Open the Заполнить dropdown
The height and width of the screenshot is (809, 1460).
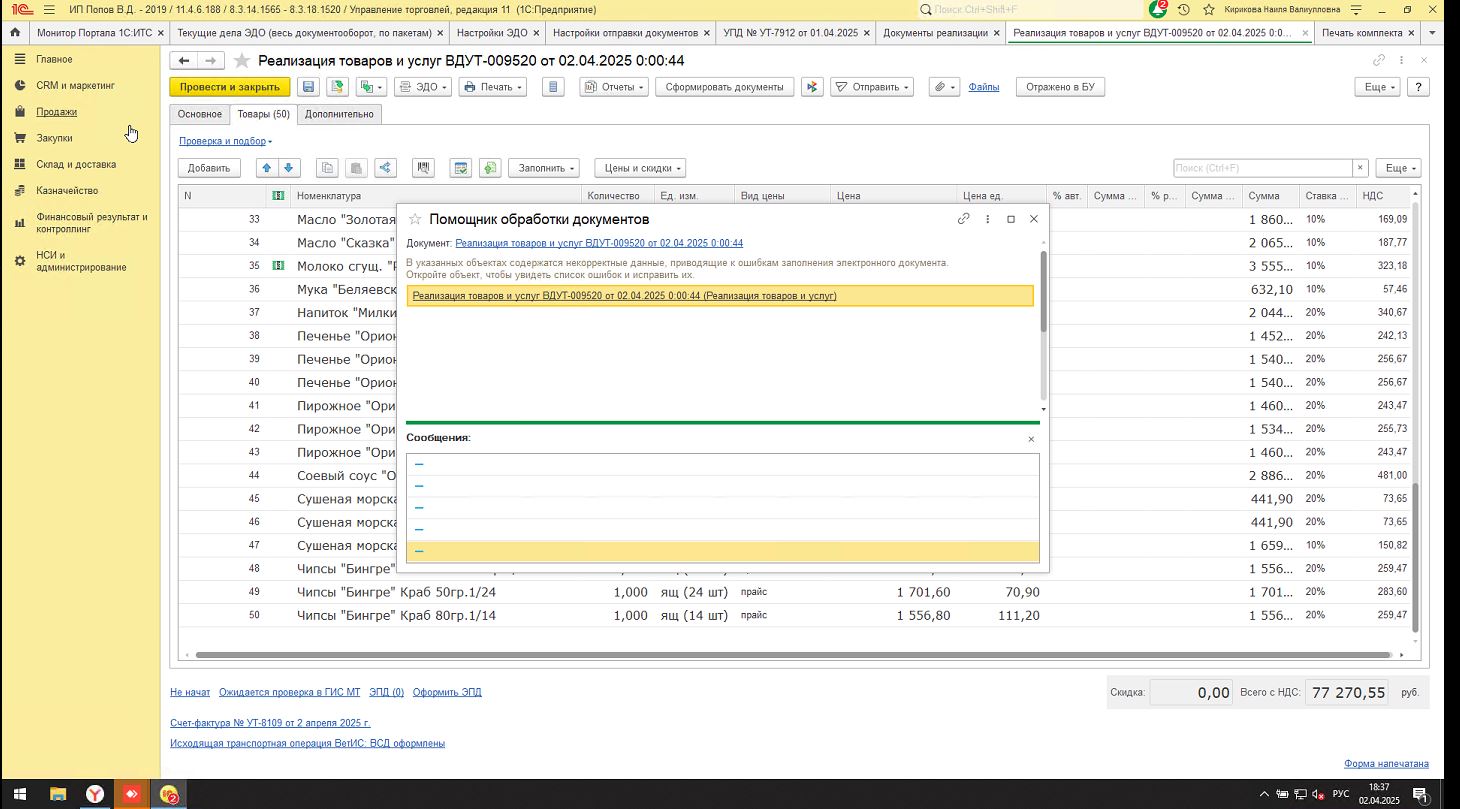[x=543, y=168]
